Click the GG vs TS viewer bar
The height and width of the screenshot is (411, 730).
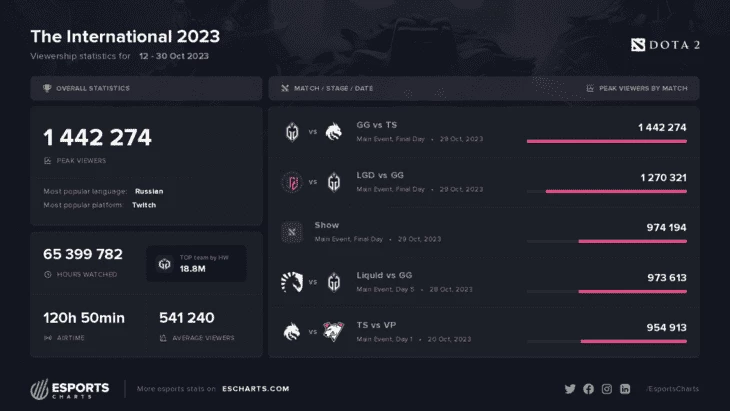[x=607, y=141]
